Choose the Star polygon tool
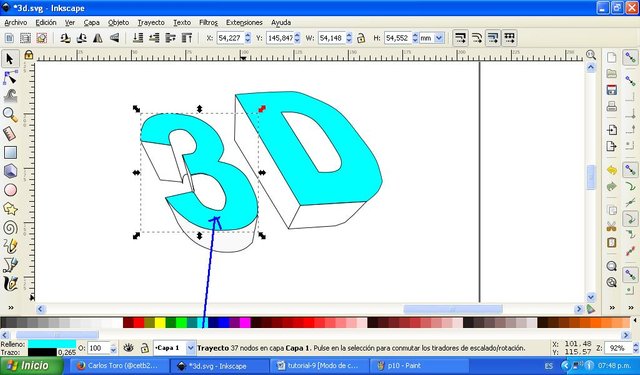Viewport: 640px width, 375px height. click(10, 209)
